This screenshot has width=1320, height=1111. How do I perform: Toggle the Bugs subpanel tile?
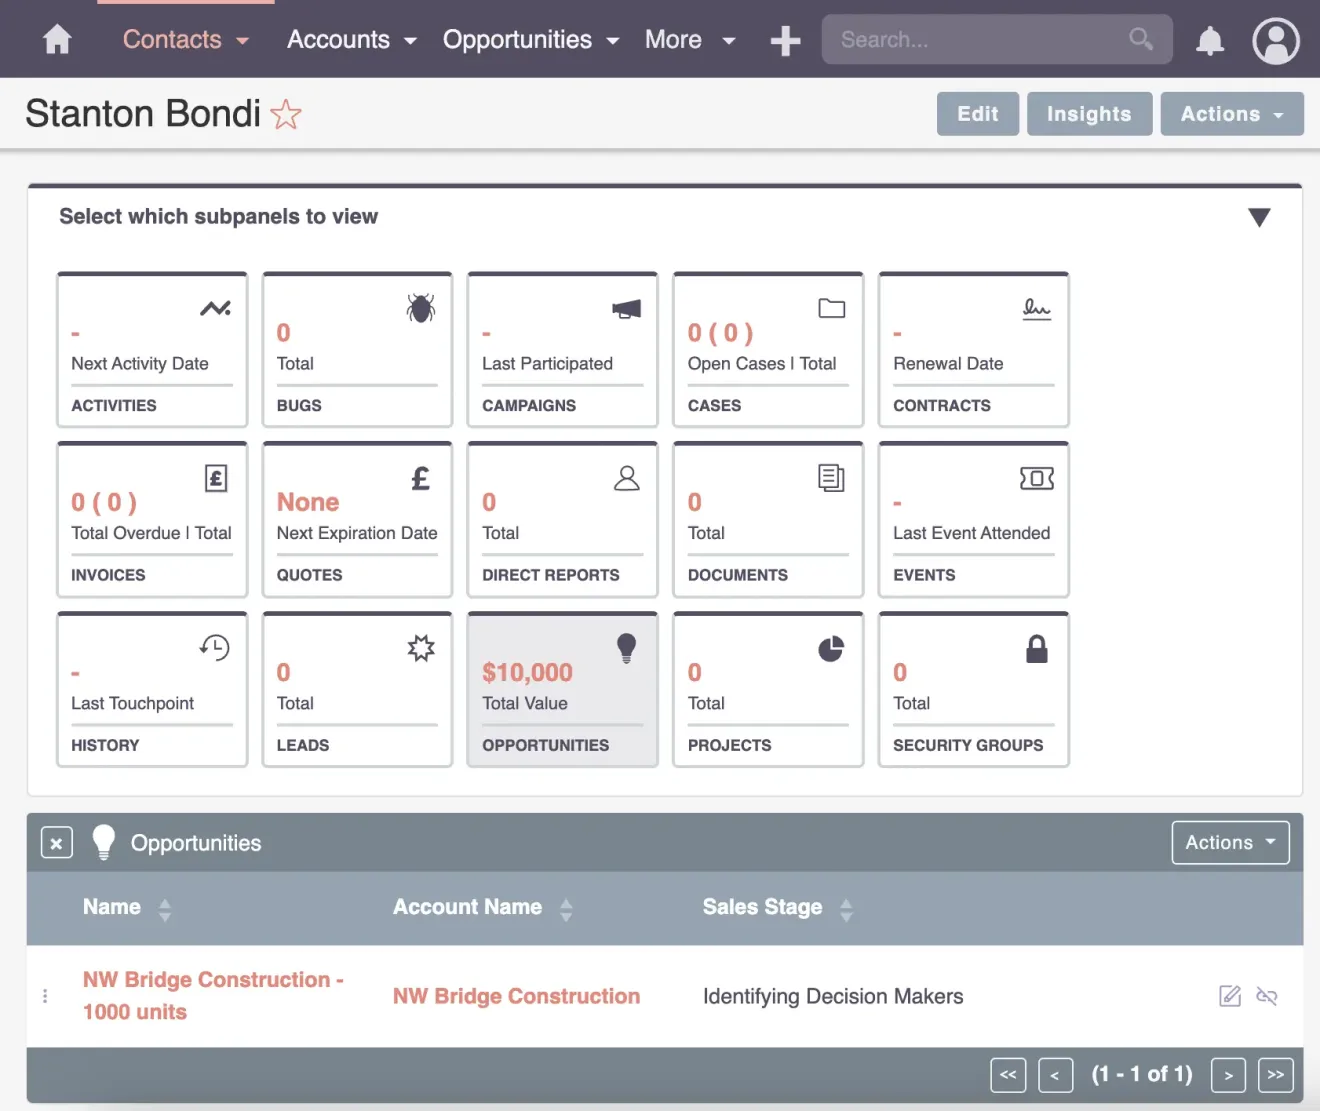point(357,350)
